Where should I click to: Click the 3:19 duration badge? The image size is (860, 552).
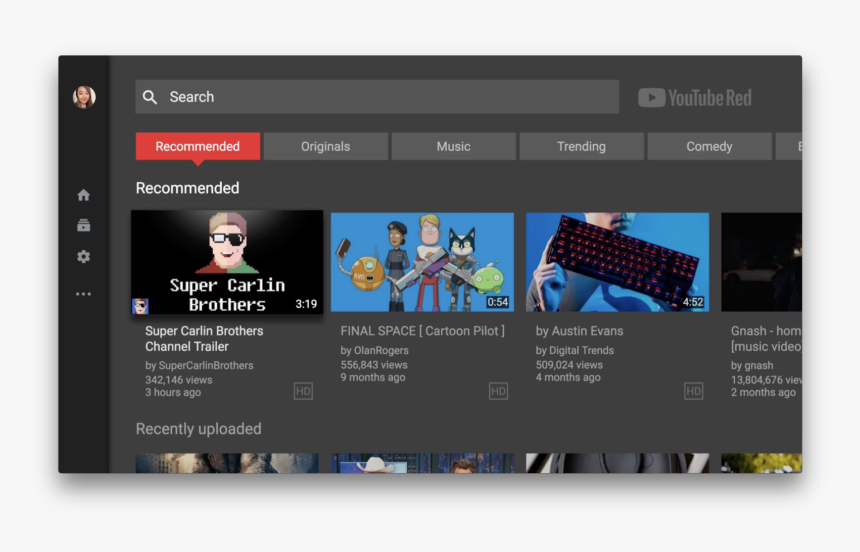click(x=306, y=304)
